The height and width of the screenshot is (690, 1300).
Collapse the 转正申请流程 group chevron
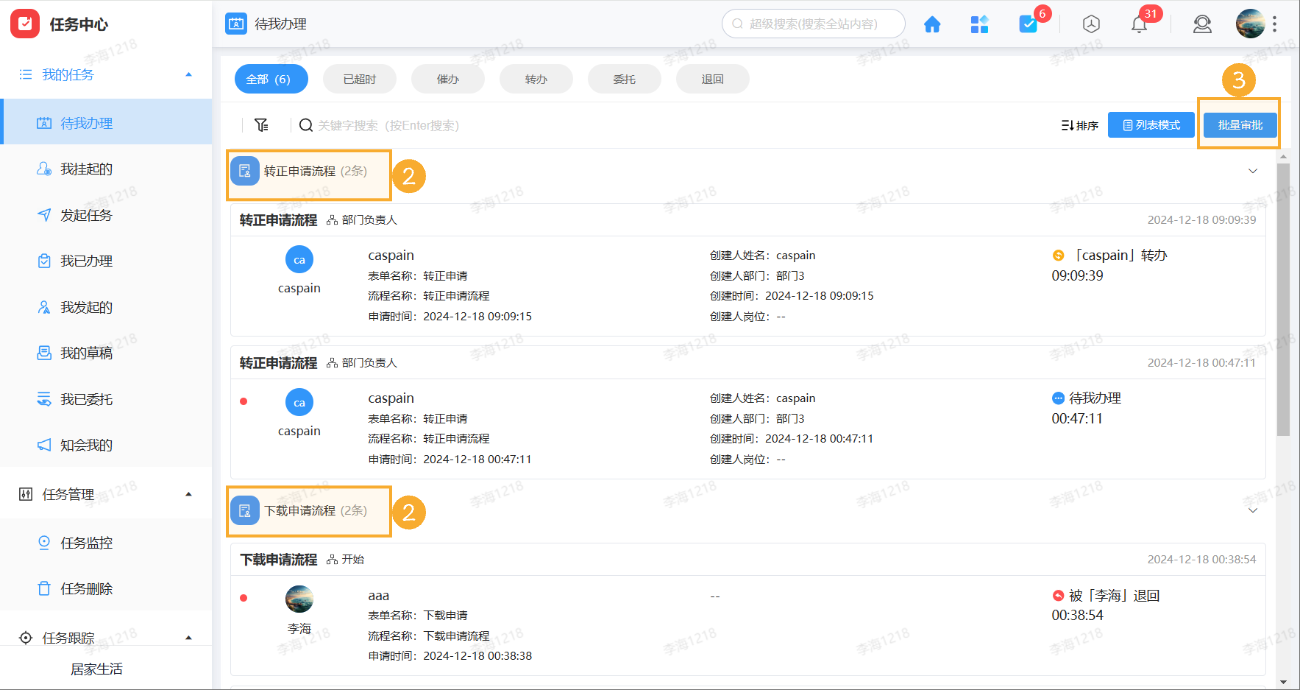[x=1252, y=171]
